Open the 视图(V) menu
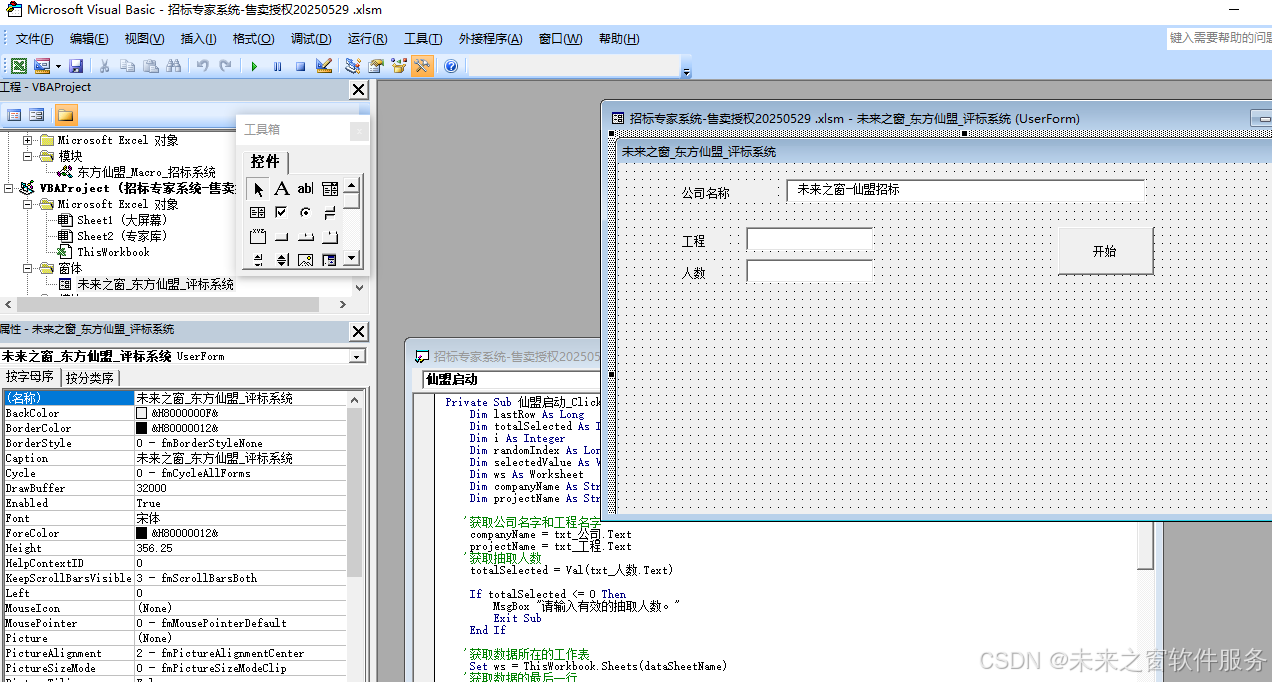This screenshot has height=682, width=1272. tap(144, 38)
